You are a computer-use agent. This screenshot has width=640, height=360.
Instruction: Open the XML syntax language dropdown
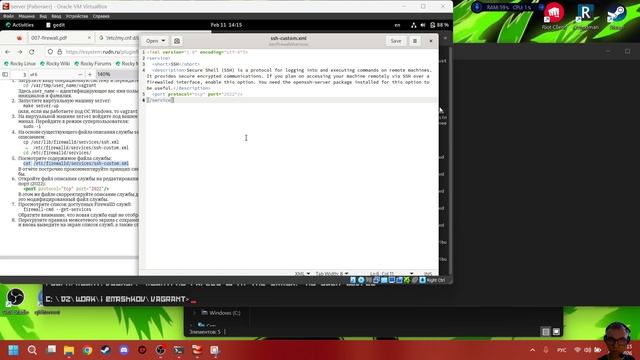(302, 273)
